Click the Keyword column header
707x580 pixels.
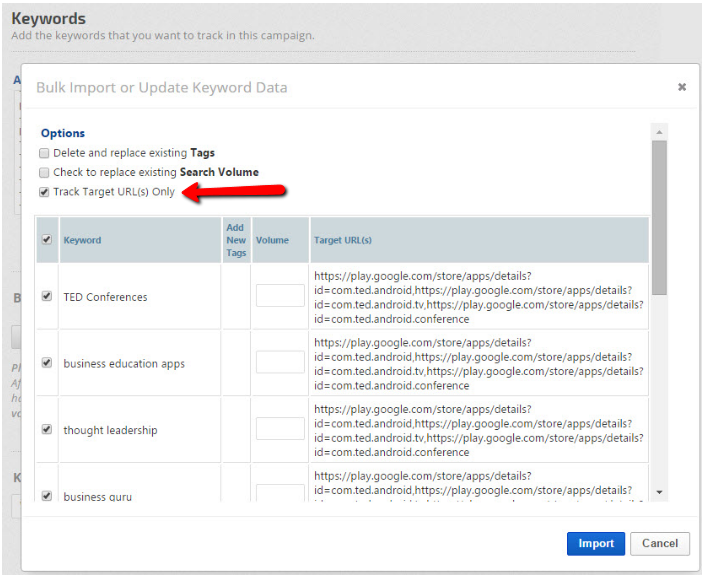pos(82,240)
